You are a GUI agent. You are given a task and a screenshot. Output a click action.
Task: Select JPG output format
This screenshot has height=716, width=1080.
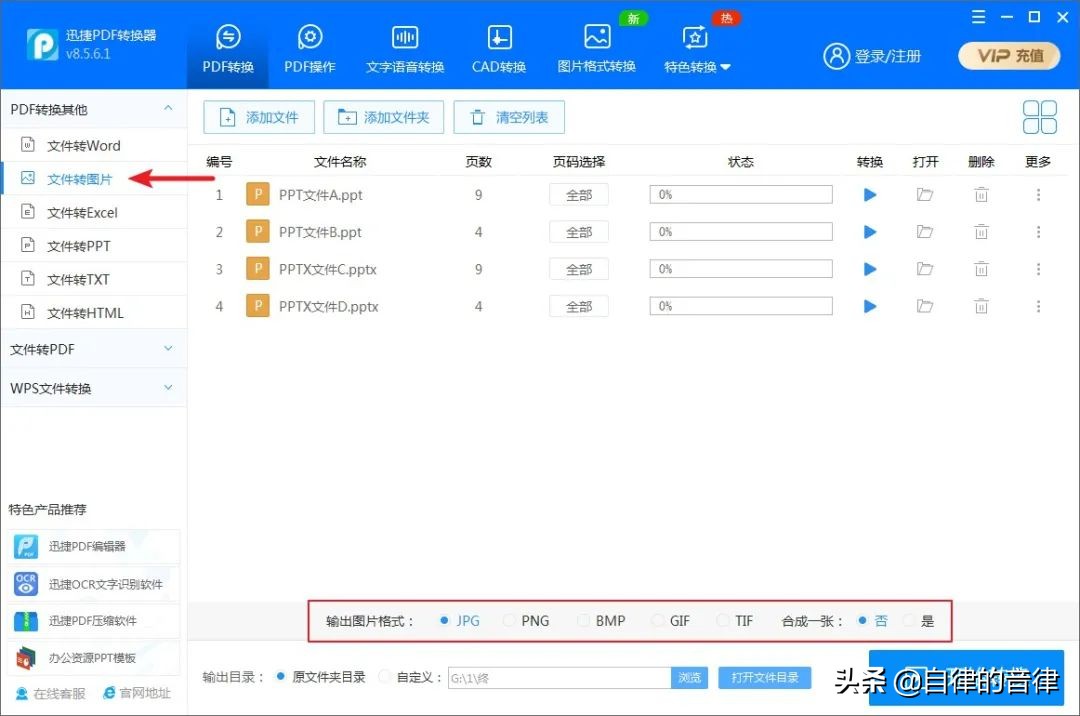[459, 621]
